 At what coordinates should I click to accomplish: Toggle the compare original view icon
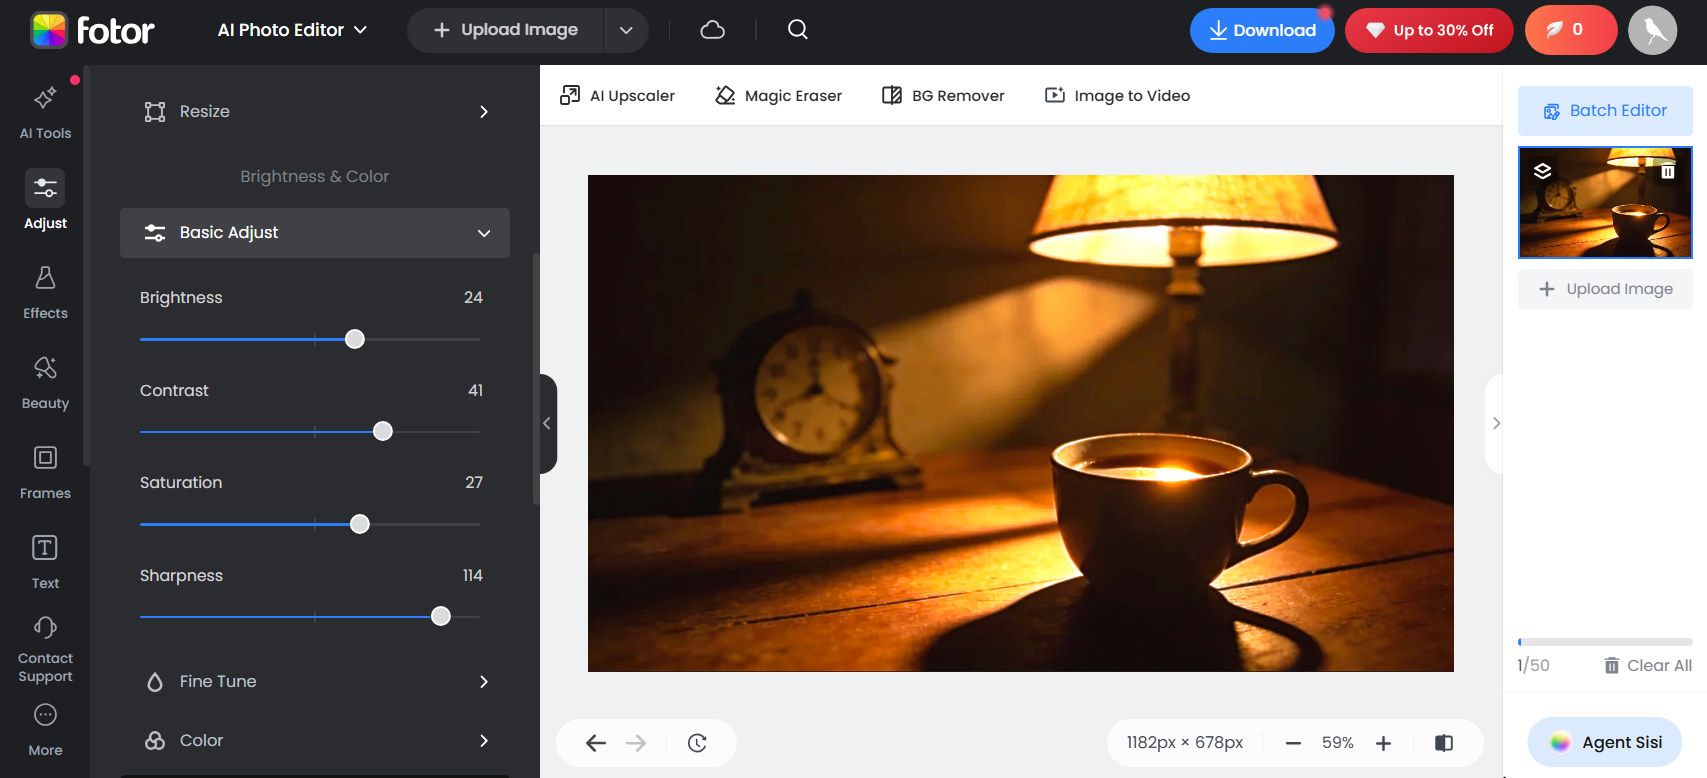click(x=1443, y=743)
